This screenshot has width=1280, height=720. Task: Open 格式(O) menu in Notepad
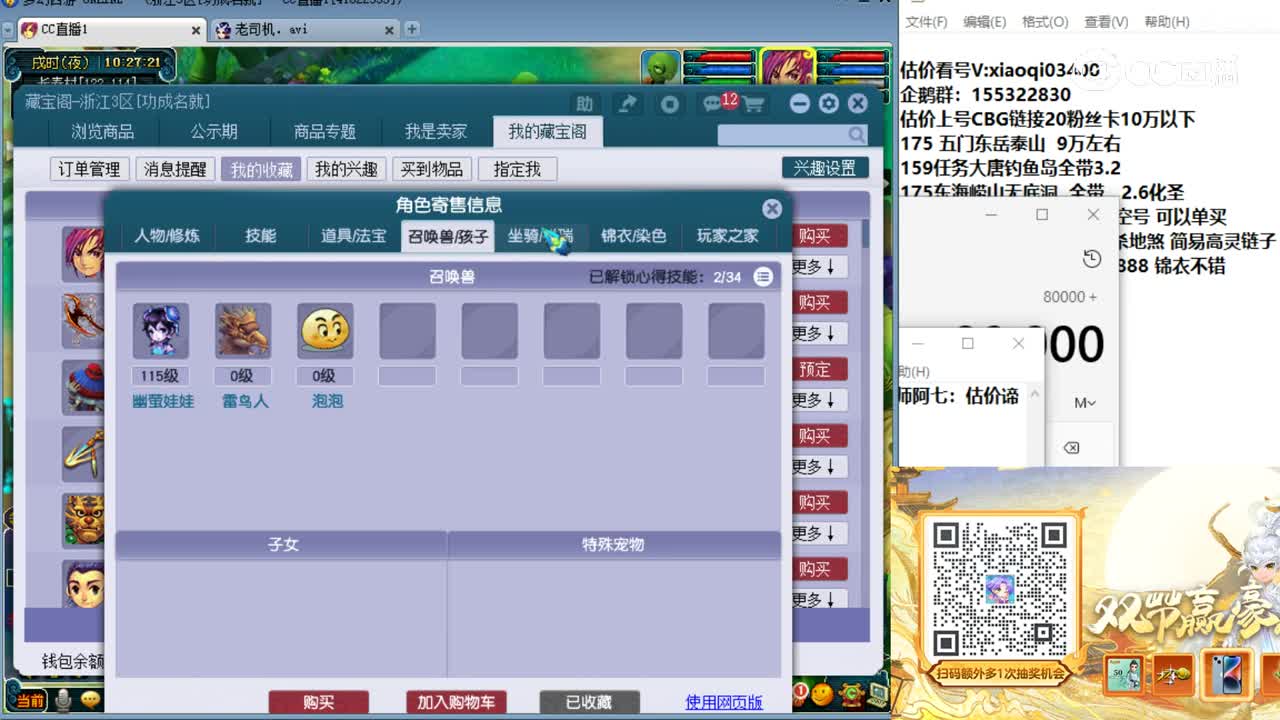[x=1045, y=22]
